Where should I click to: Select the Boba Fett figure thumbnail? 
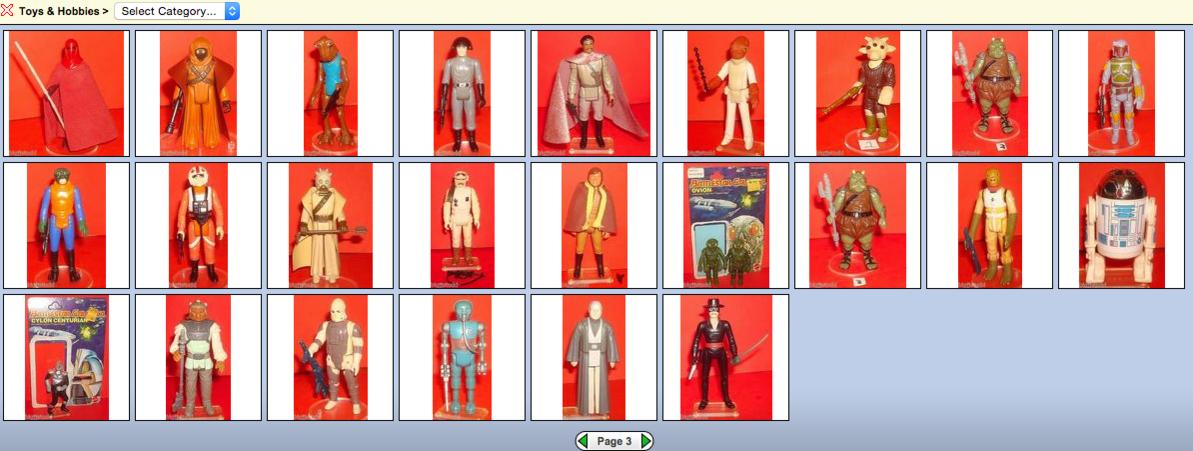point(1122,93)
